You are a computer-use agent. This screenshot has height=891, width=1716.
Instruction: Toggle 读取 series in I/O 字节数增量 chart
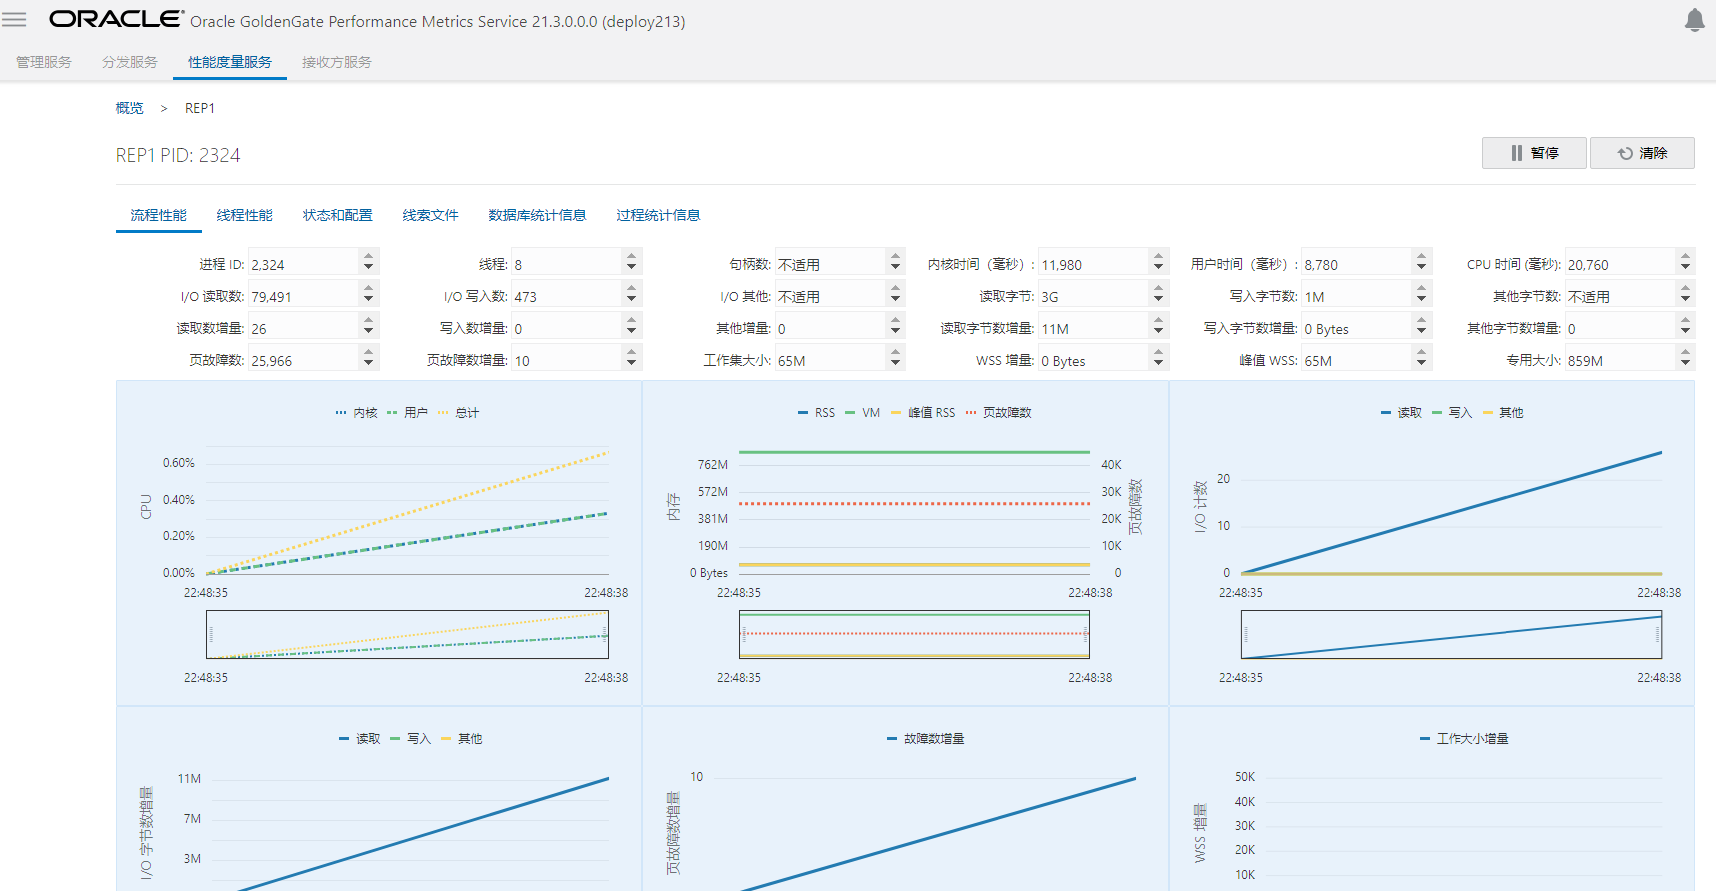click(360, 739)
